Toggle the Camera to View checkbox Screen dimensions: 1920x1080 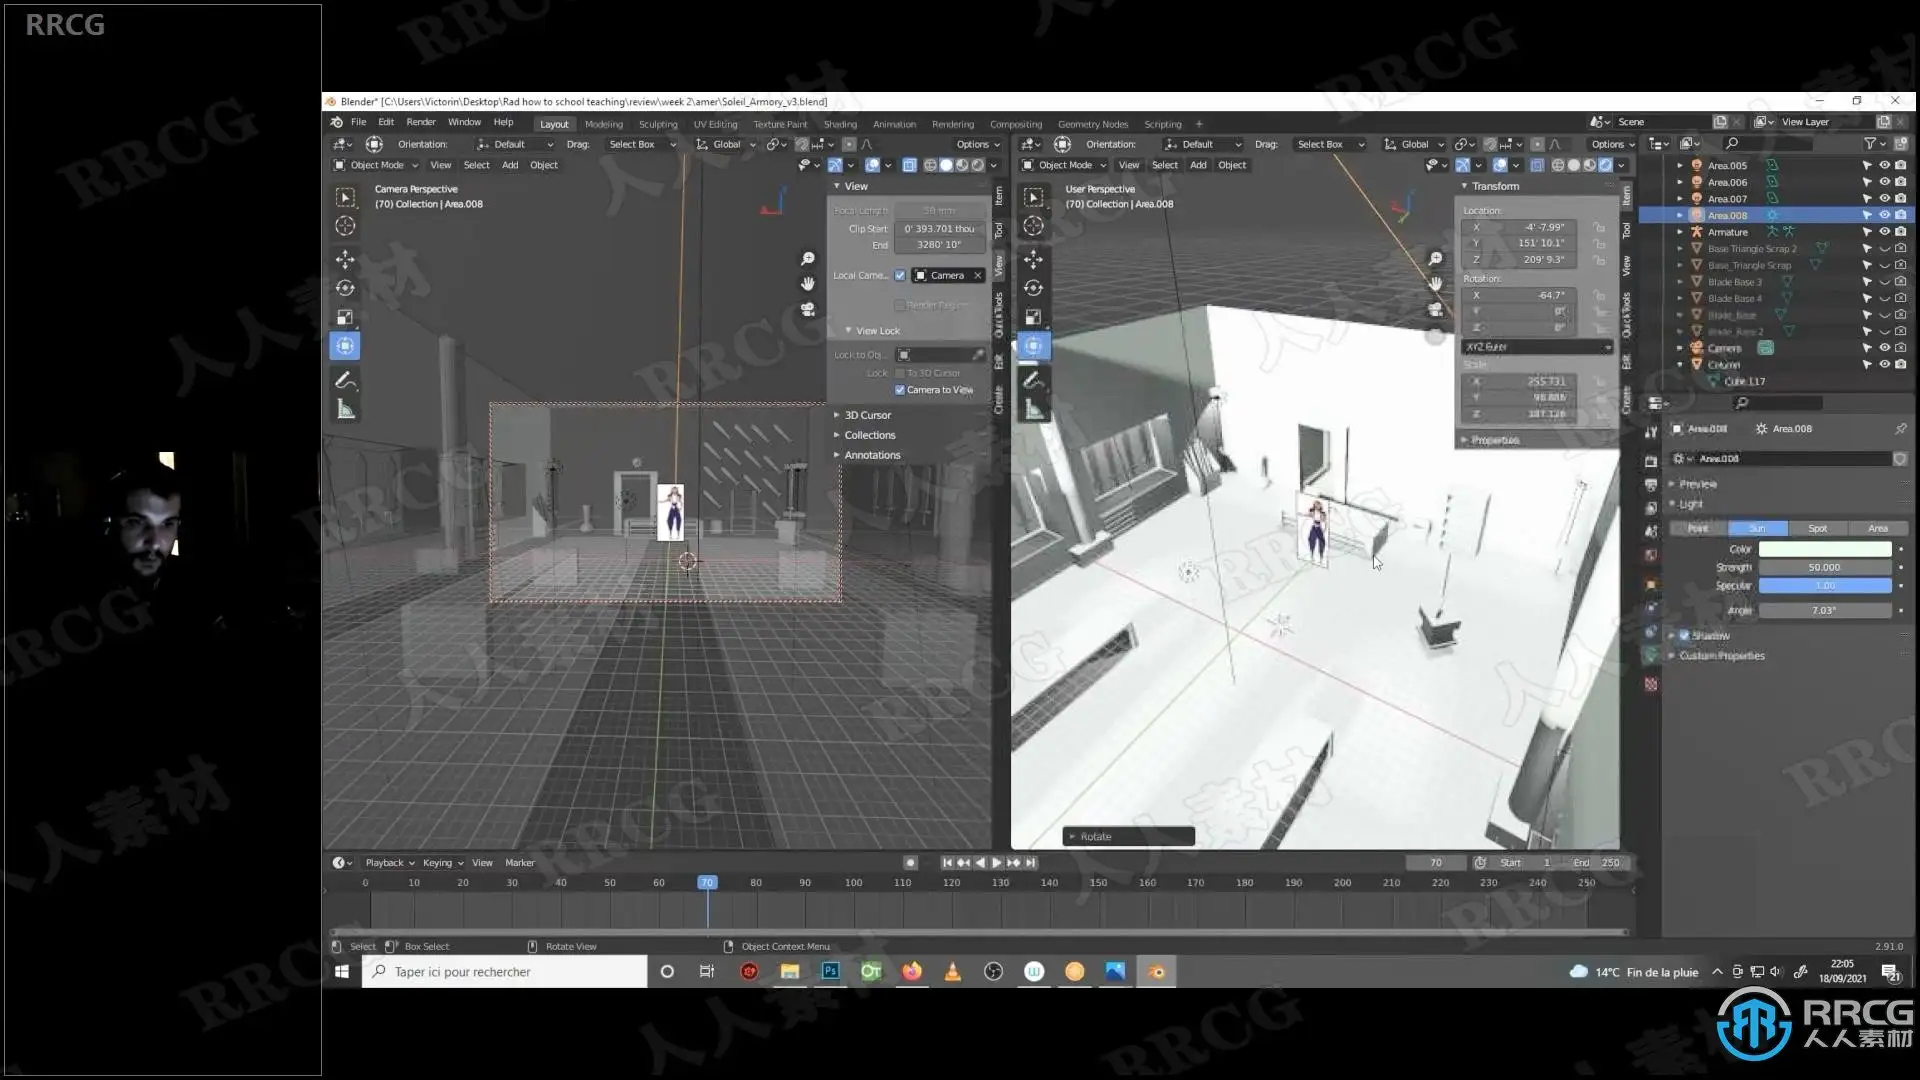pos(900,390)
